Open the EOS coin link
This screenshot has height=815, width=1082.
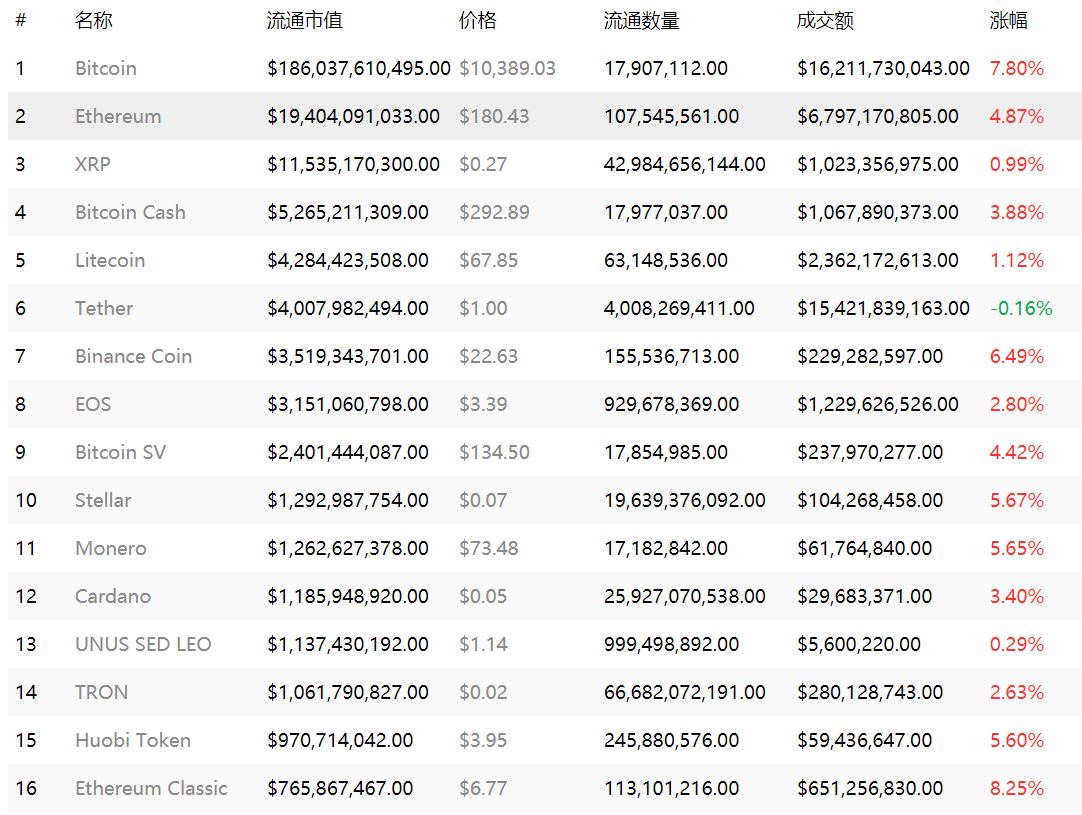(x=93, y=405)
